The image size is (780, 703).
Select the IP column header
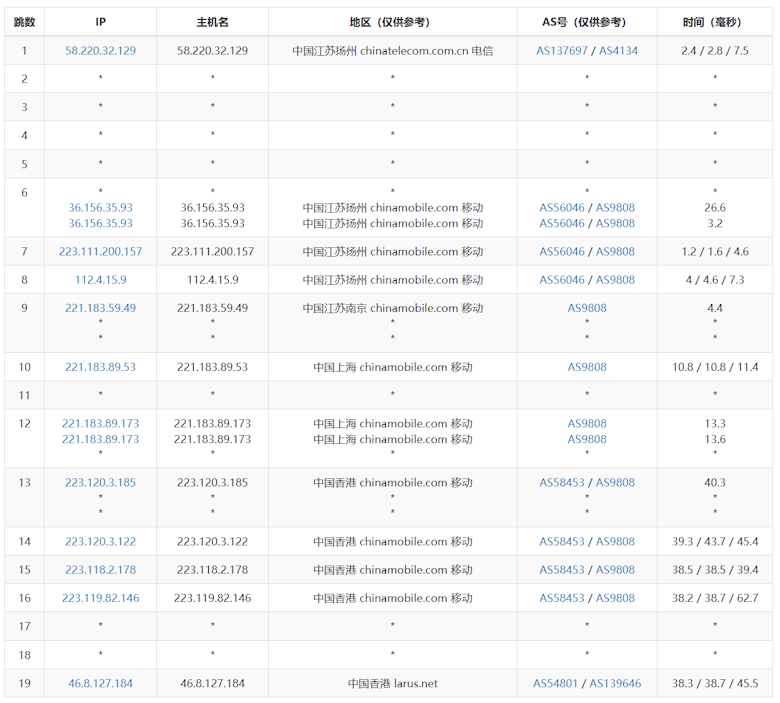pyautogui.click(x=100, y=22)
